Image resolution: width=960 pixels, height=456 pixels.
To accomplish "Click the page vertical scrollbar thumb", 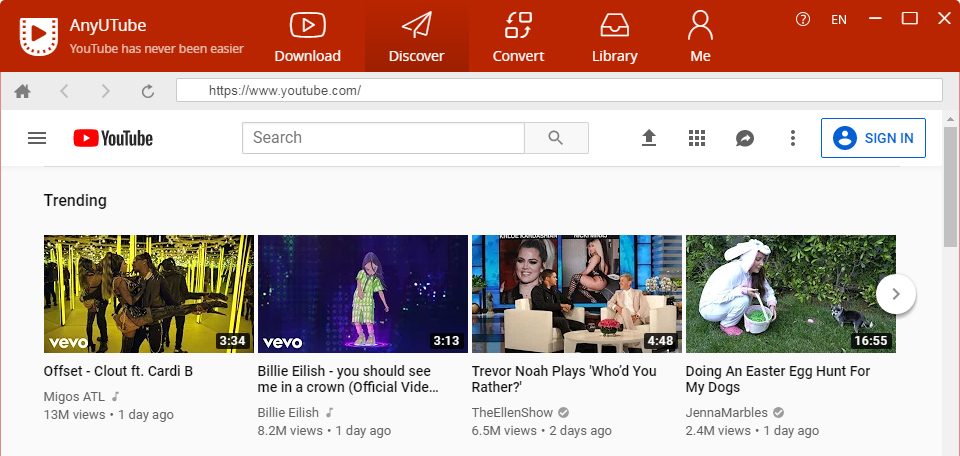I will coord(950,187).
